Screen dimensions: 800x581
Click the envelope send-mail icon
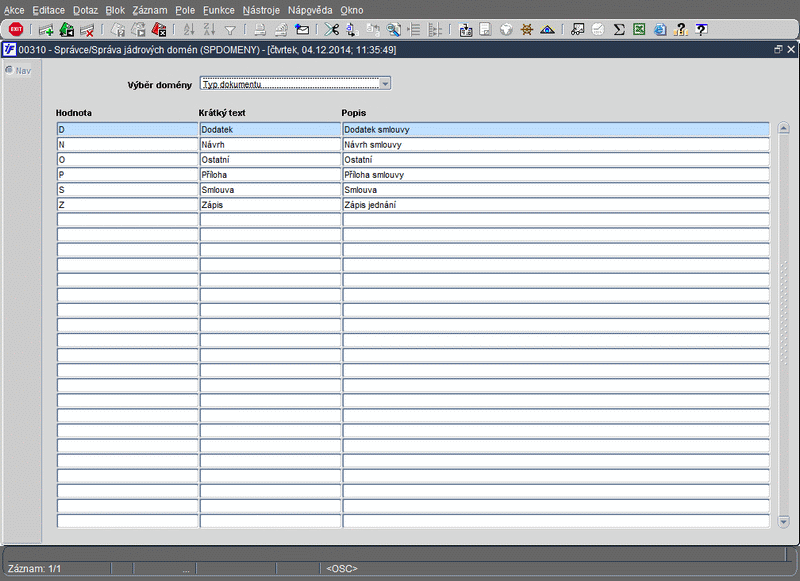point(302,30)
